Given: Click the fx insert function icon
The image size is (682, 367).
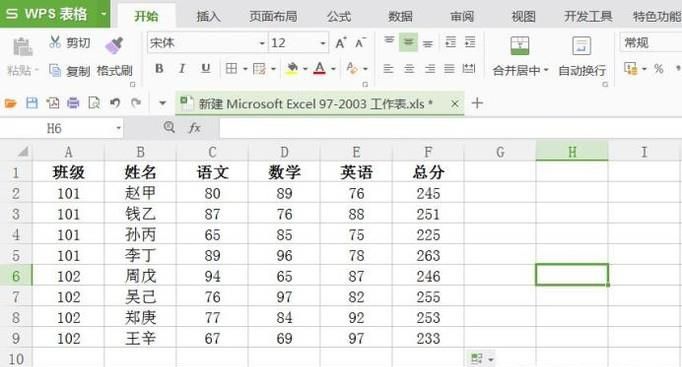Looking at the screenshot, I should coord(194,128).
